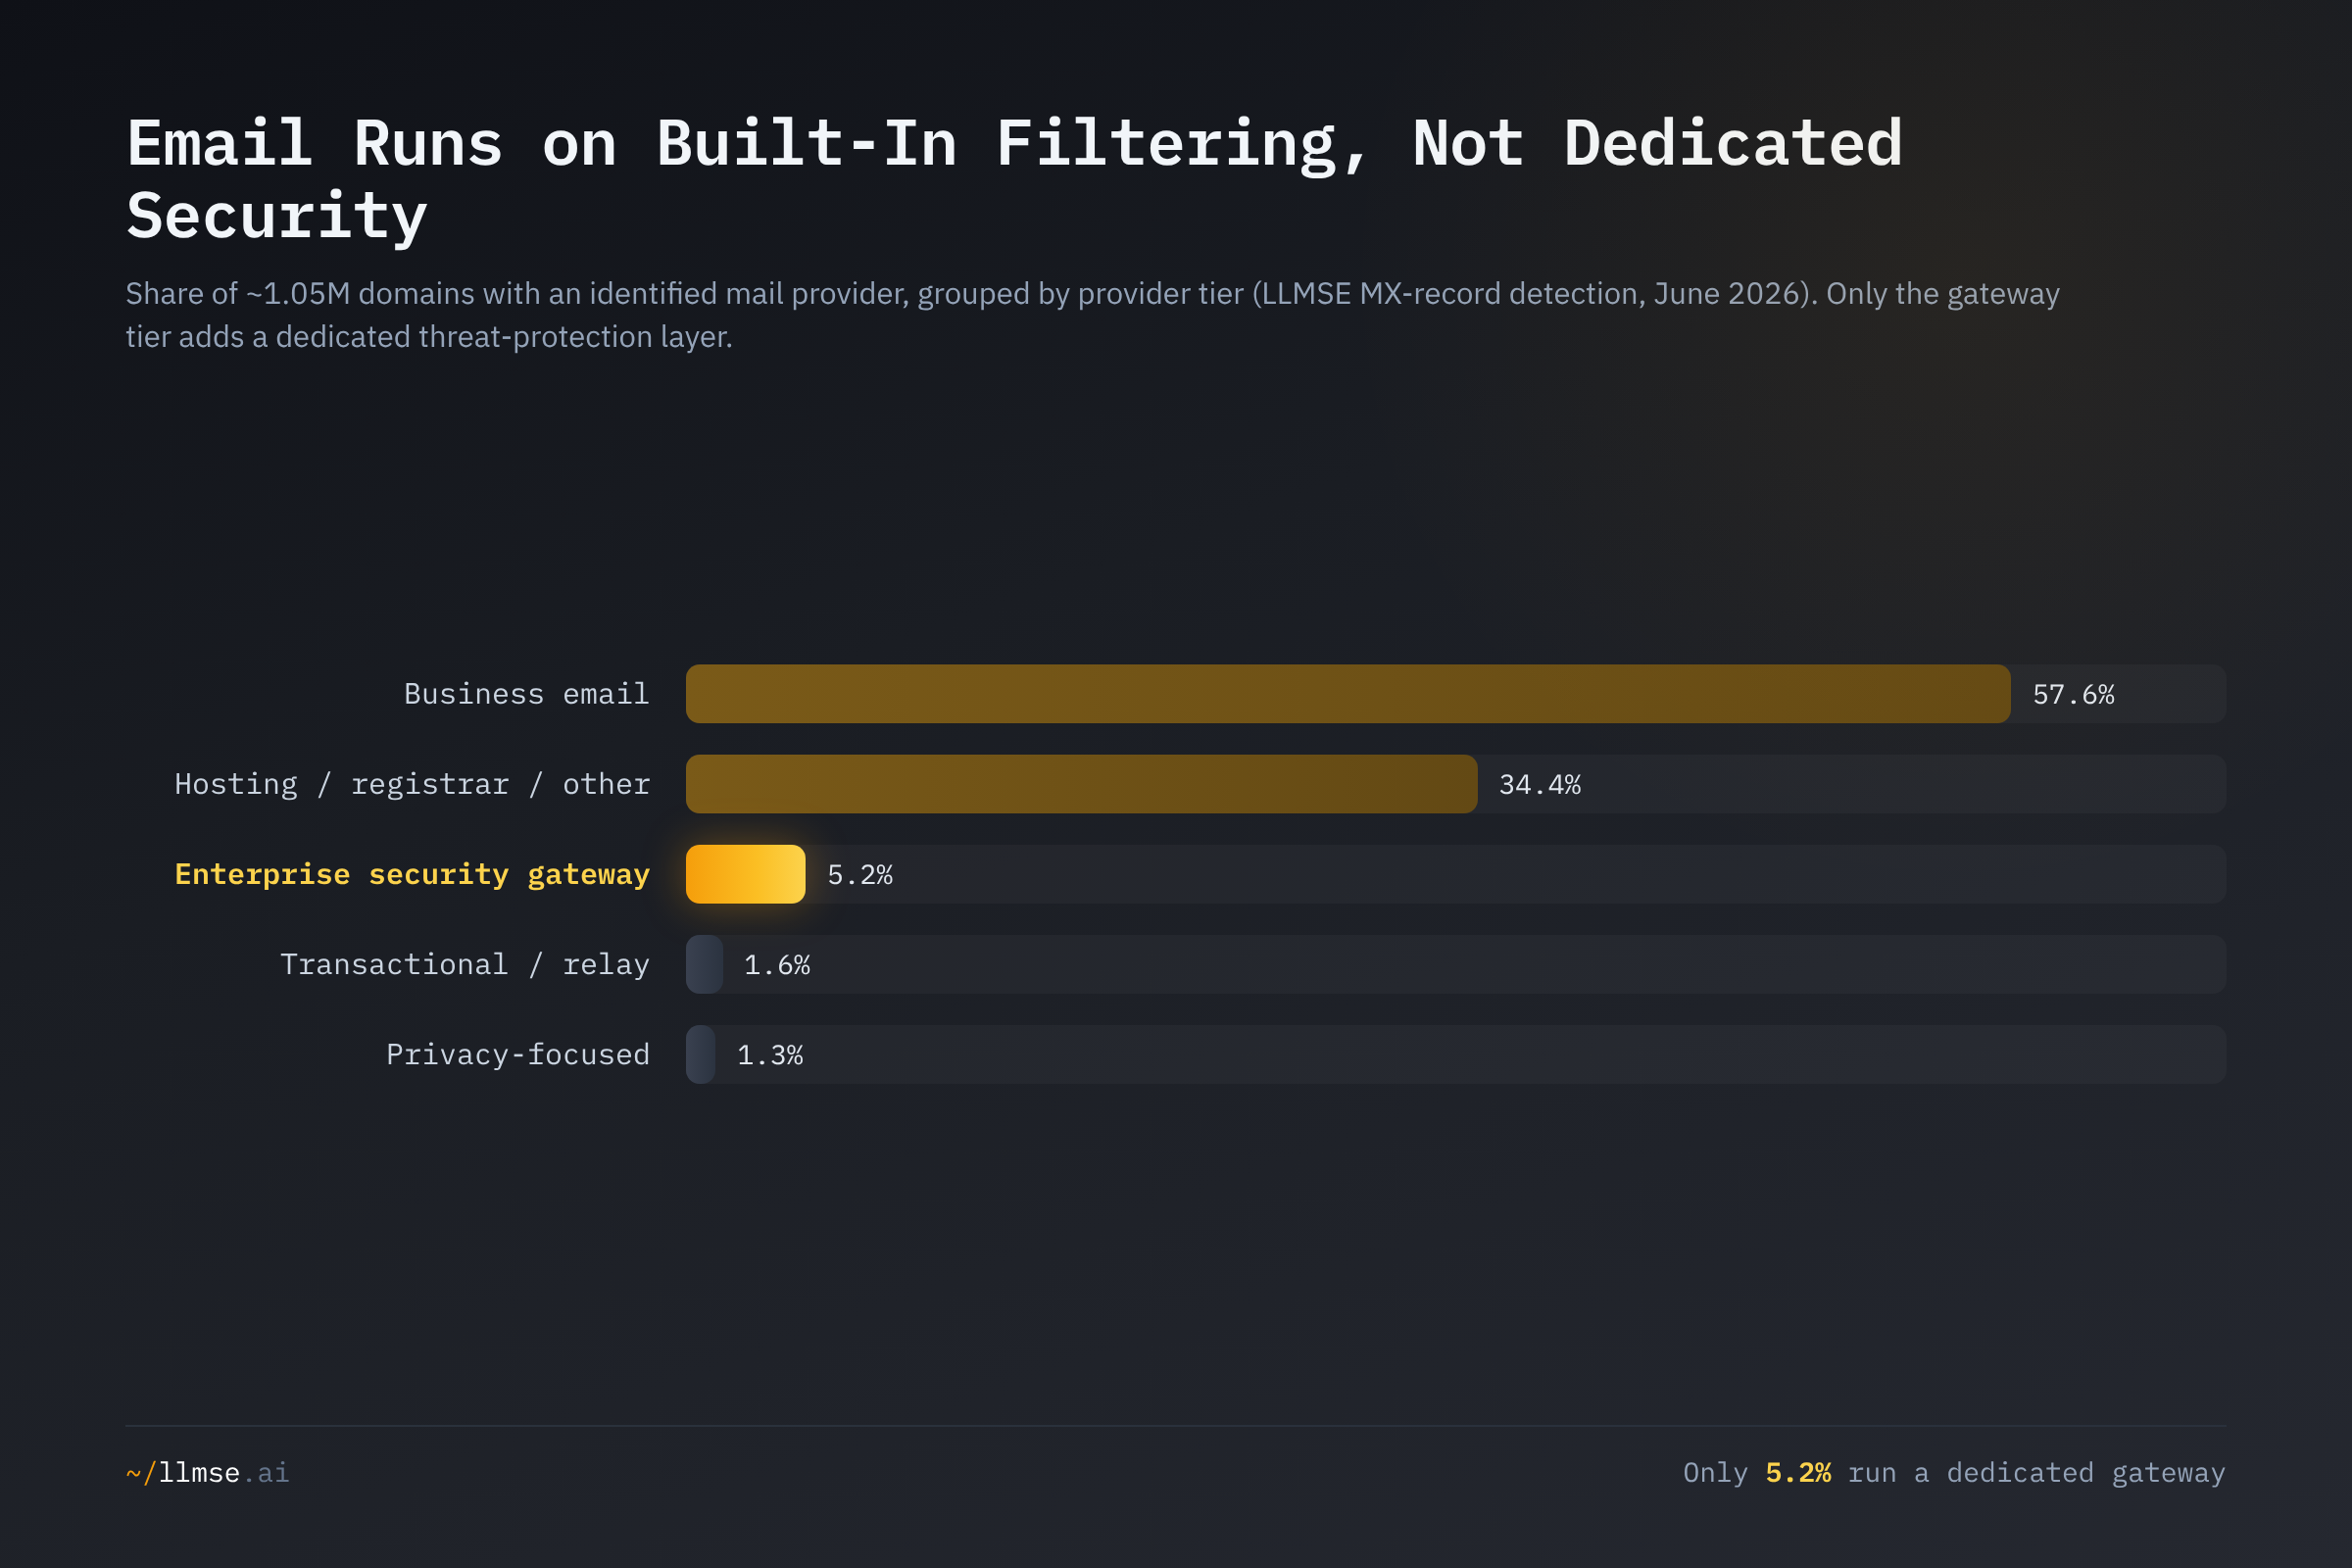This screenshot has height=1568, width=2352.
Task: Open the llmse.ai footer link
Action: coord(224,1473)
